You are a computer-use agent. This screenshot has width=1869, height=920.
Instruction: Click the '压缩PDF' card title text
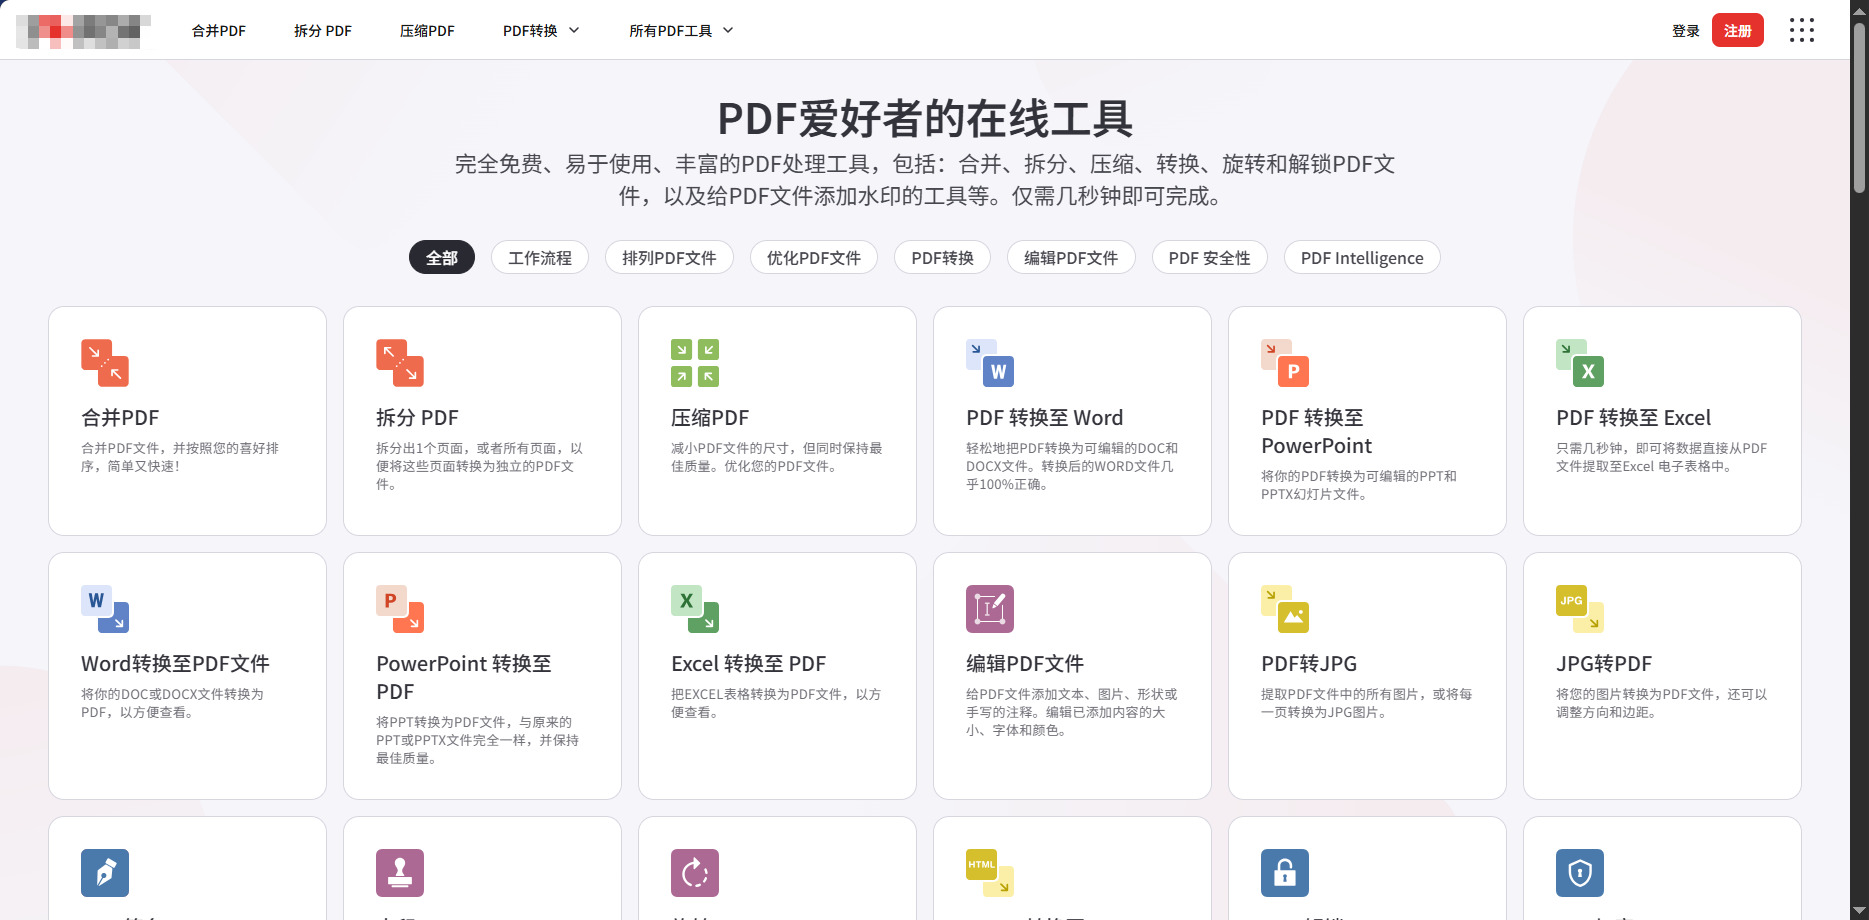(x=710, y=418)
